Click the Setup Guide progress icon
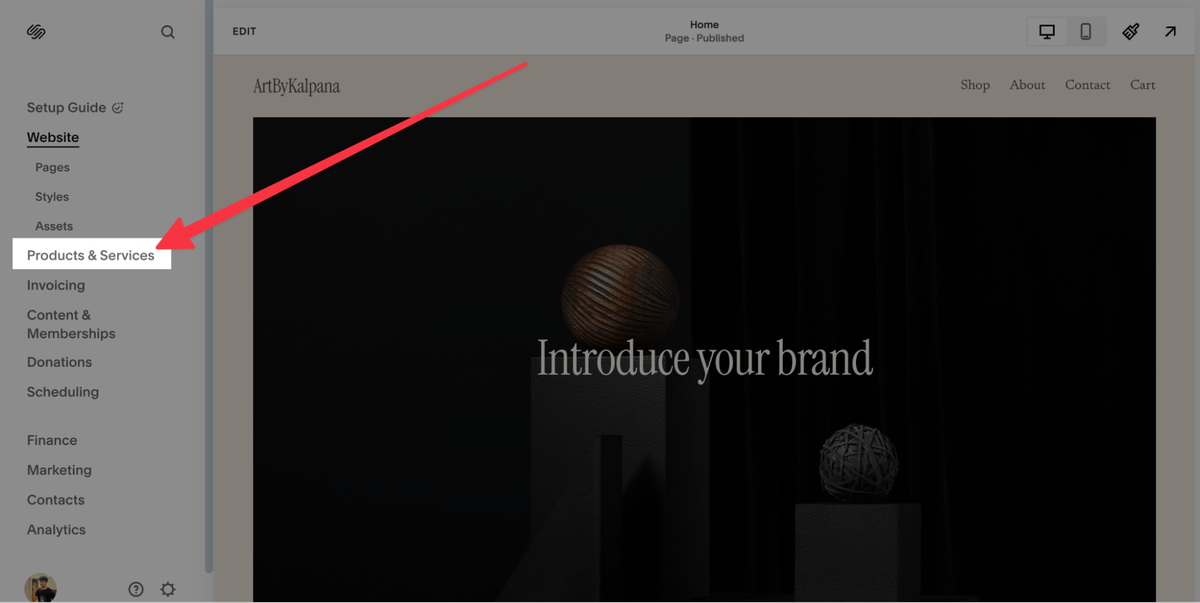The height and width of the screenshot is (603, 1200). tap(118, 107)
